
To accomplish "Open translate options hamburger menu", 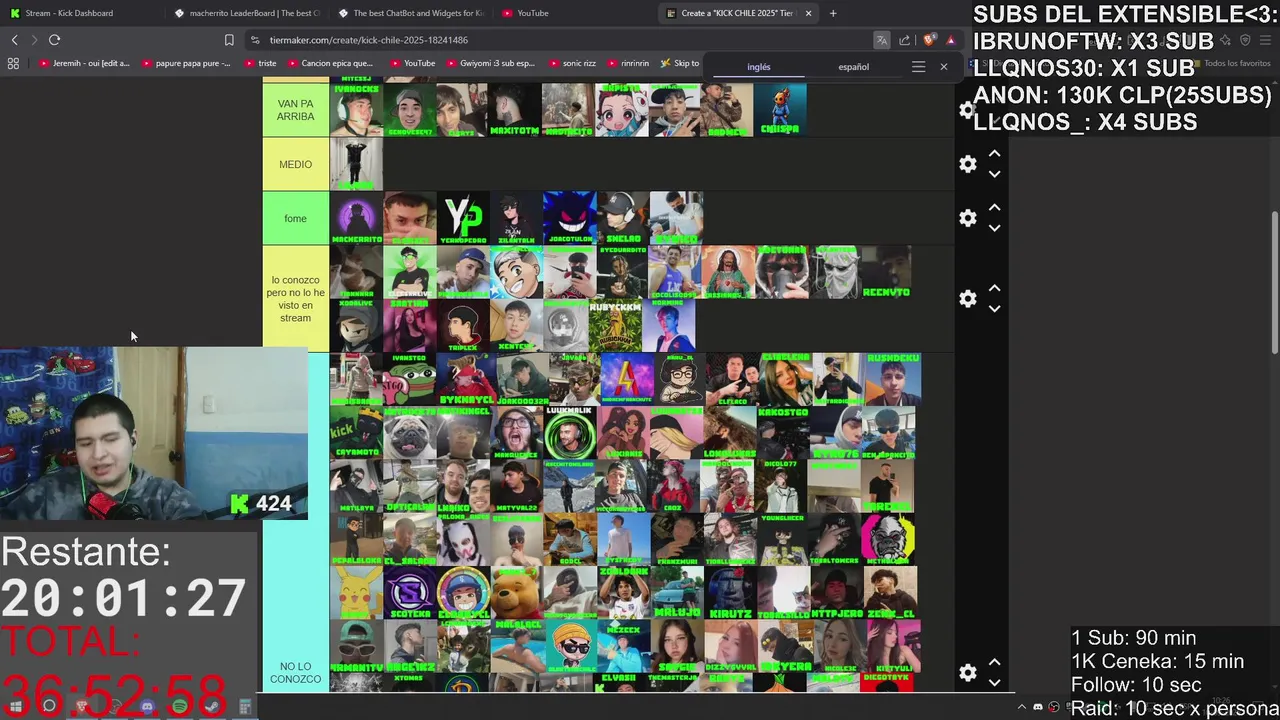I will (918, 67).
